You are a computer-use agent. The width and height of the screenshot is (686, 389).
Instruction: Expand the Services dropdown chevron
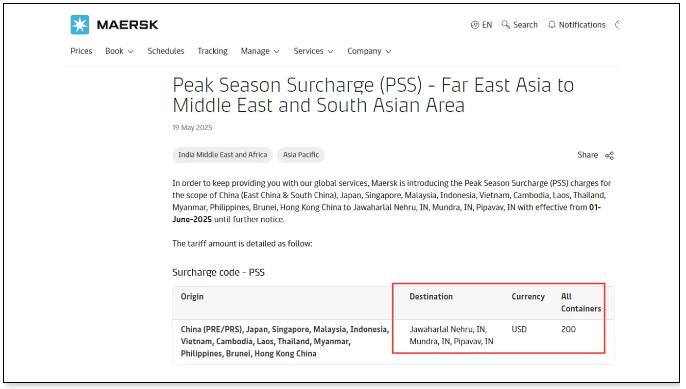pos(330,52)
